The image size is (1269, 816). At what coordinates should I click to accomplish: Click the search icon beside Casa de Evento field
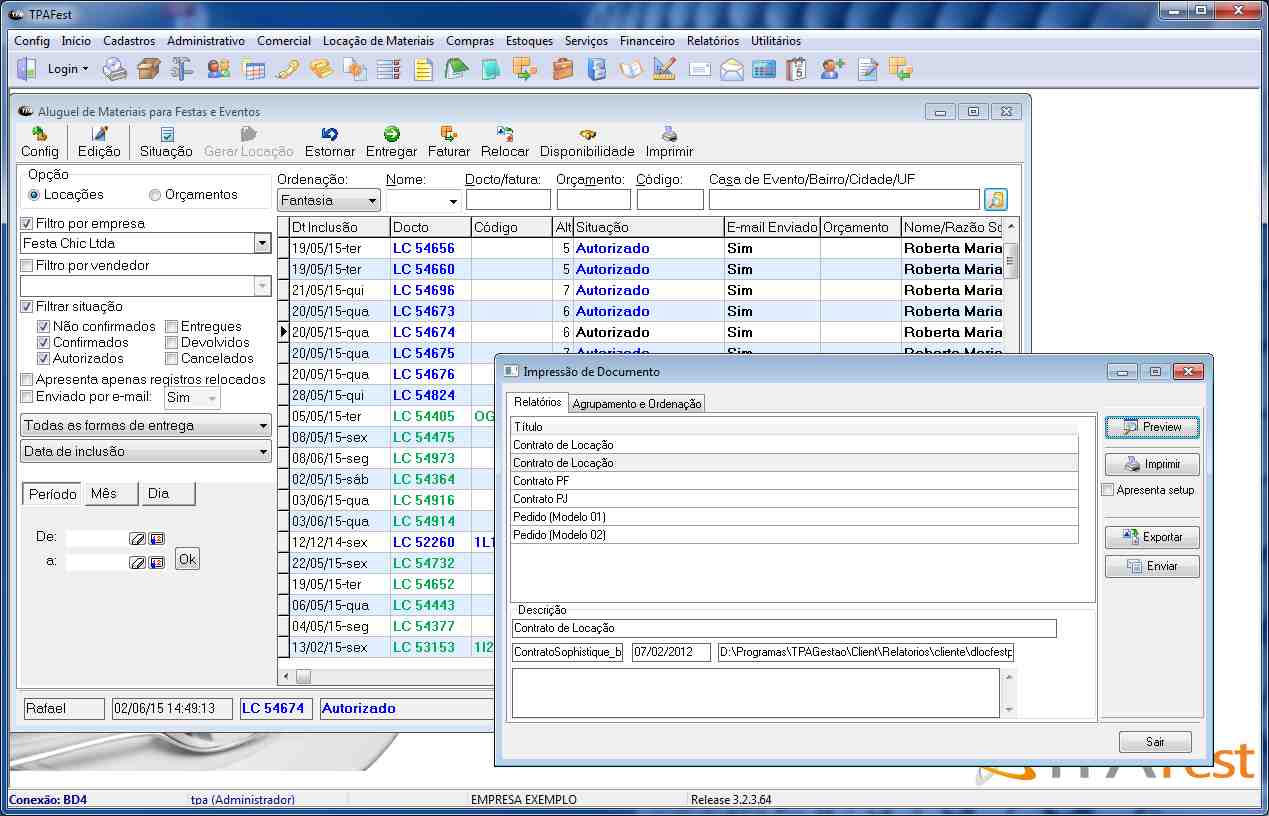click(x=995, y=199)
